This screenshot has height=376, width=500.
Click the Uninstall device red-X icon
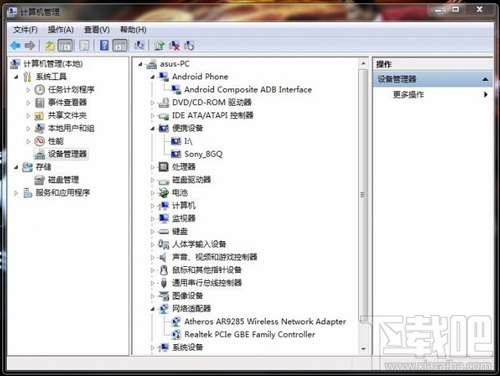(x=174, y=45)
